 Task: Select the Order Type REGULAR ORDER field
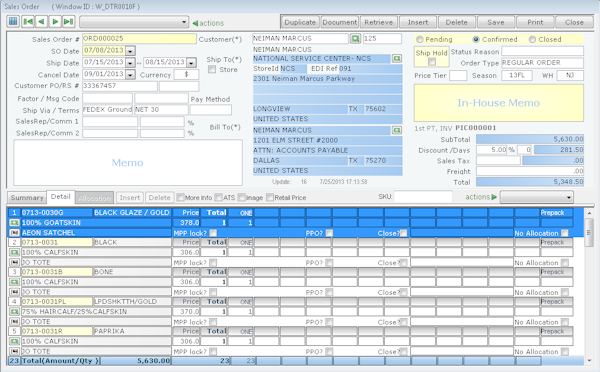coord(542,62)
